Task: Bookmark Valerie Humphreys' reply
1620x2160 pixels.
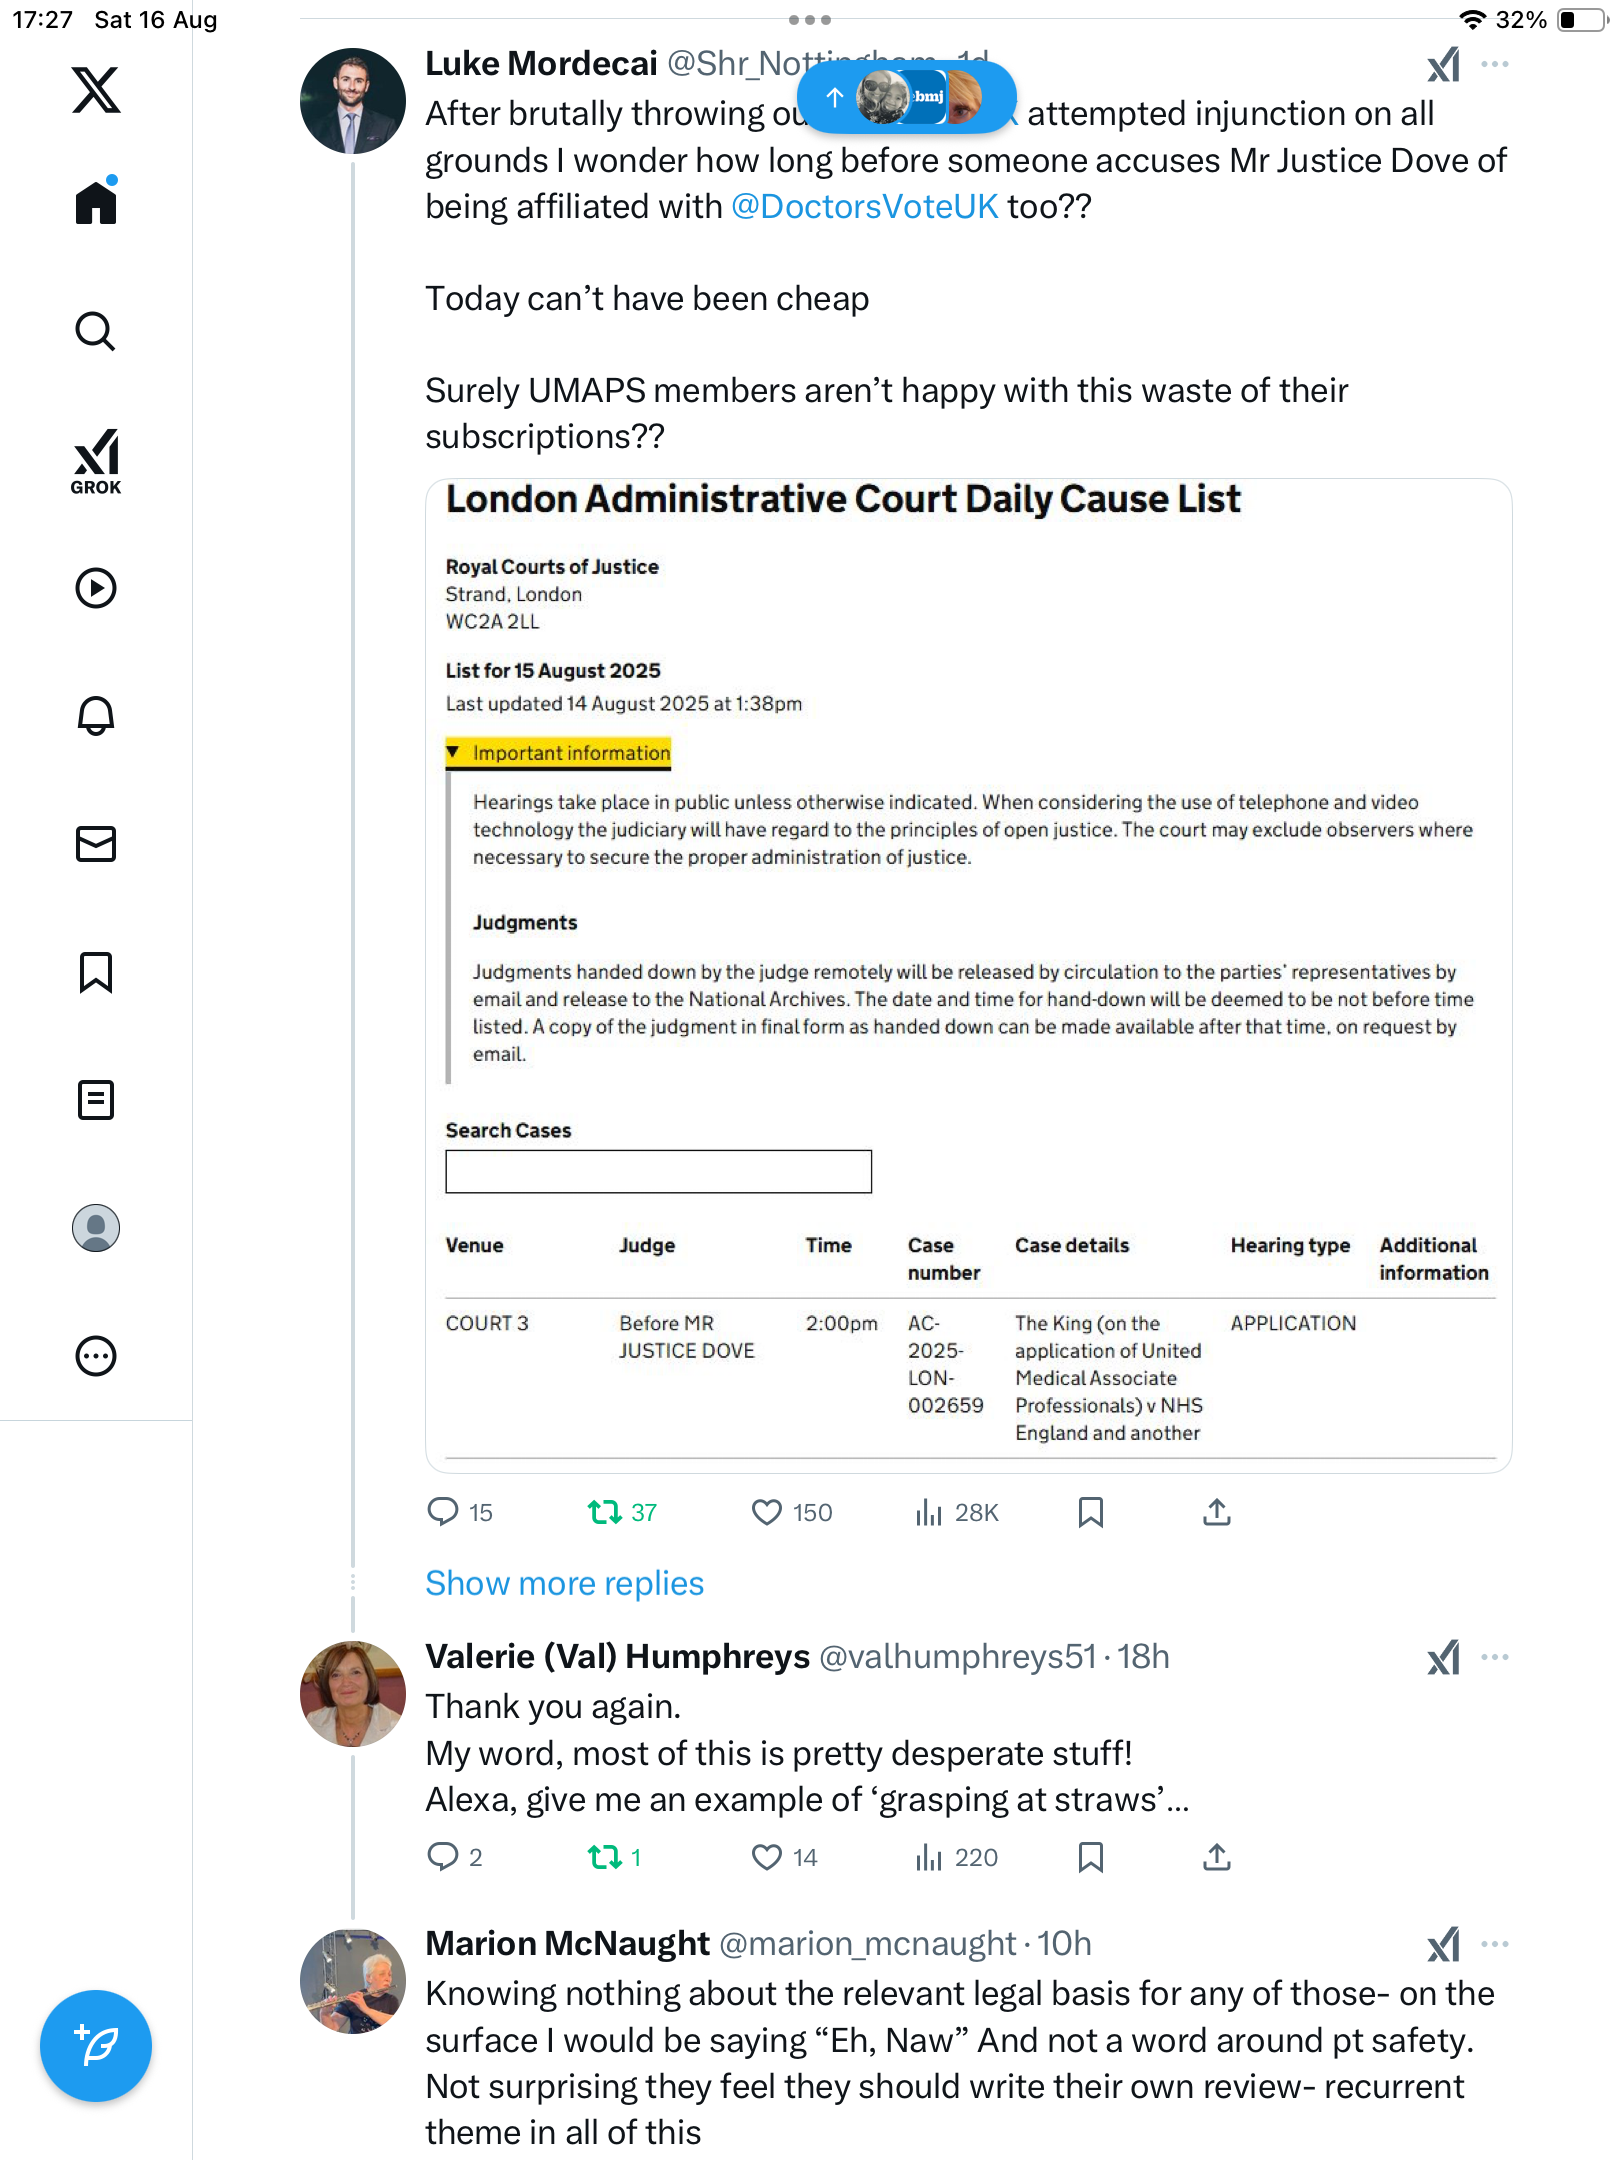Action: [x=1090, y=1857]
